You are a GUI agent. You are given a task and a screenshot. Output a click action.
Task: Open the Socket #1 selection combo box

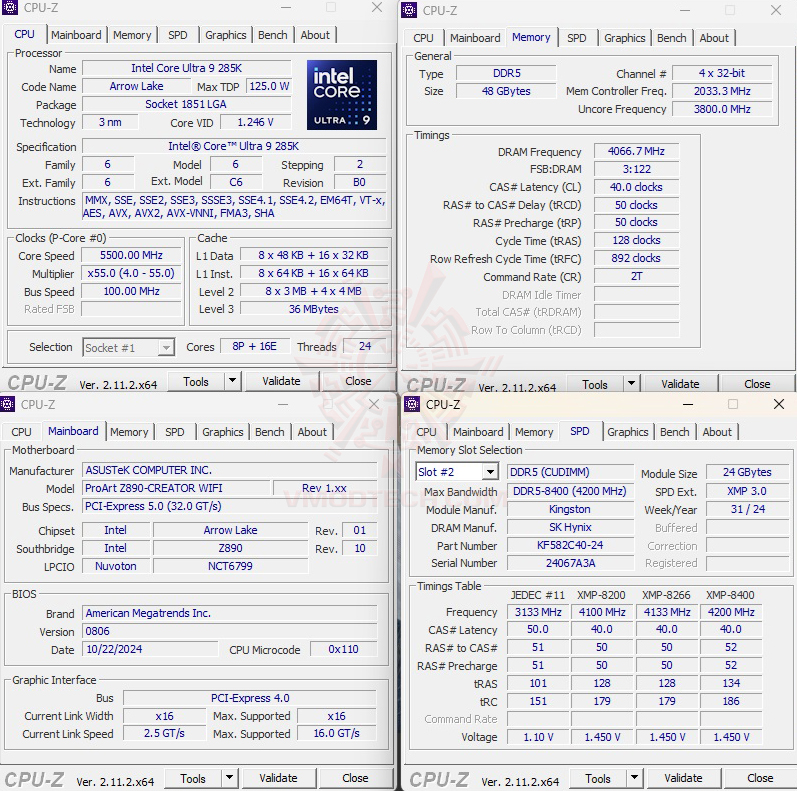pyautogui.click(x=129, y=348)
